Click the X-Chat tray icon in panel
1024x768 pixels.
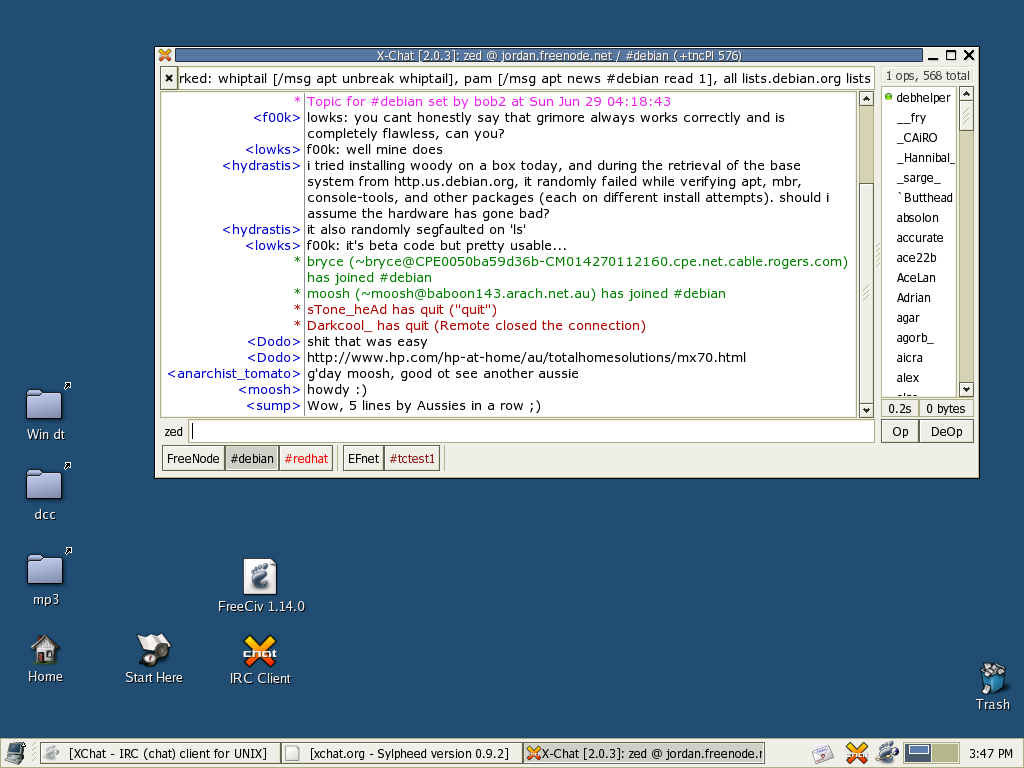856,753
